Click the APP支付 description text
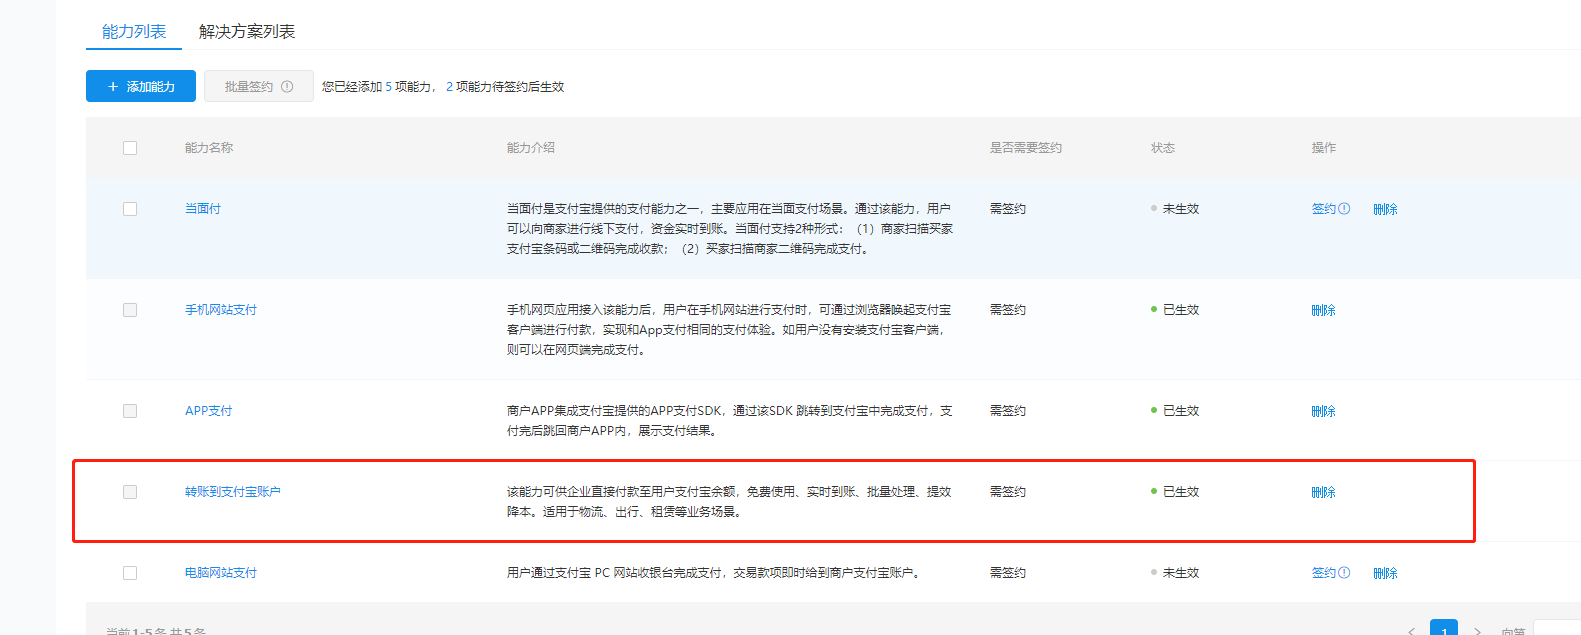Screen dimensions: 1581x635 click(730, 421)
